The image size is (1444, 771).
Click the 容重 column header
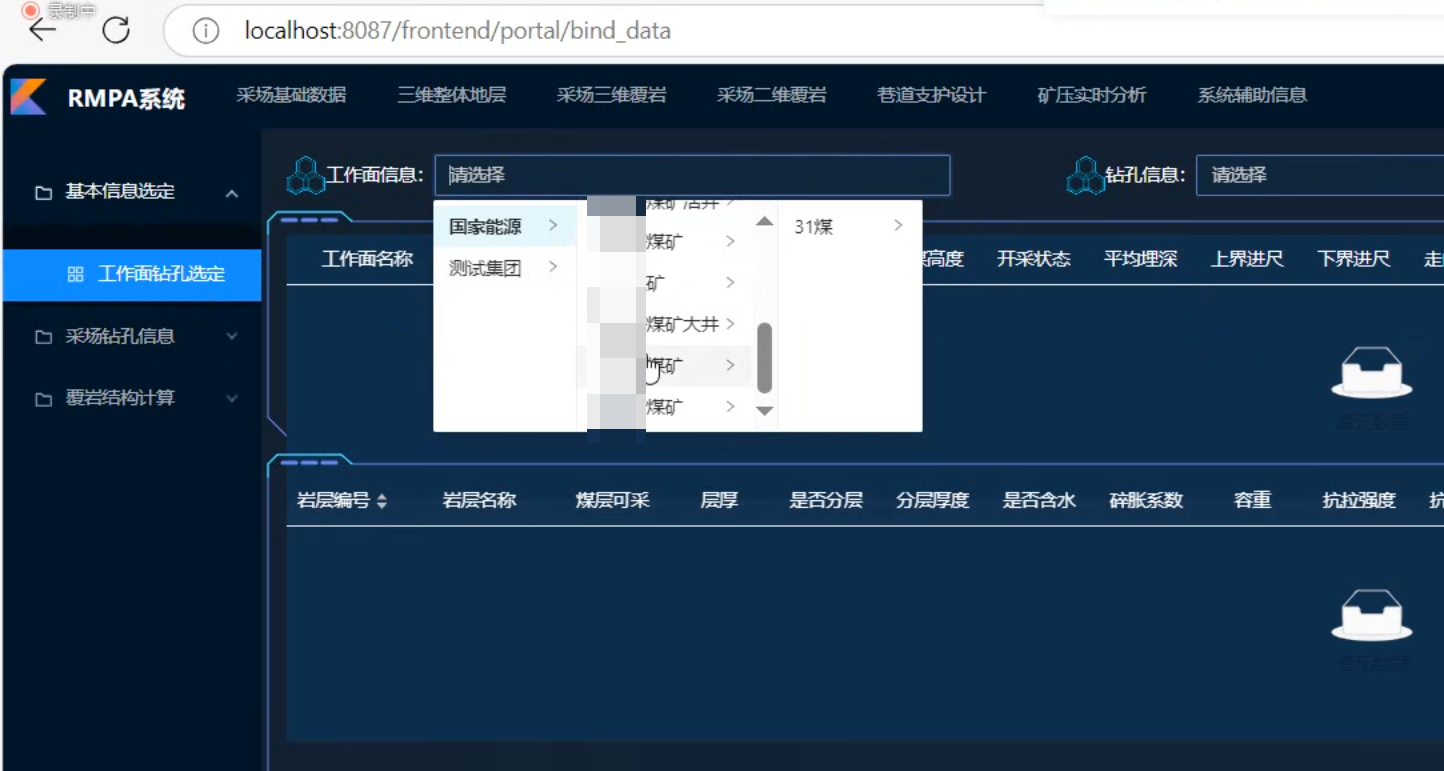click(x=1252, y=501)
